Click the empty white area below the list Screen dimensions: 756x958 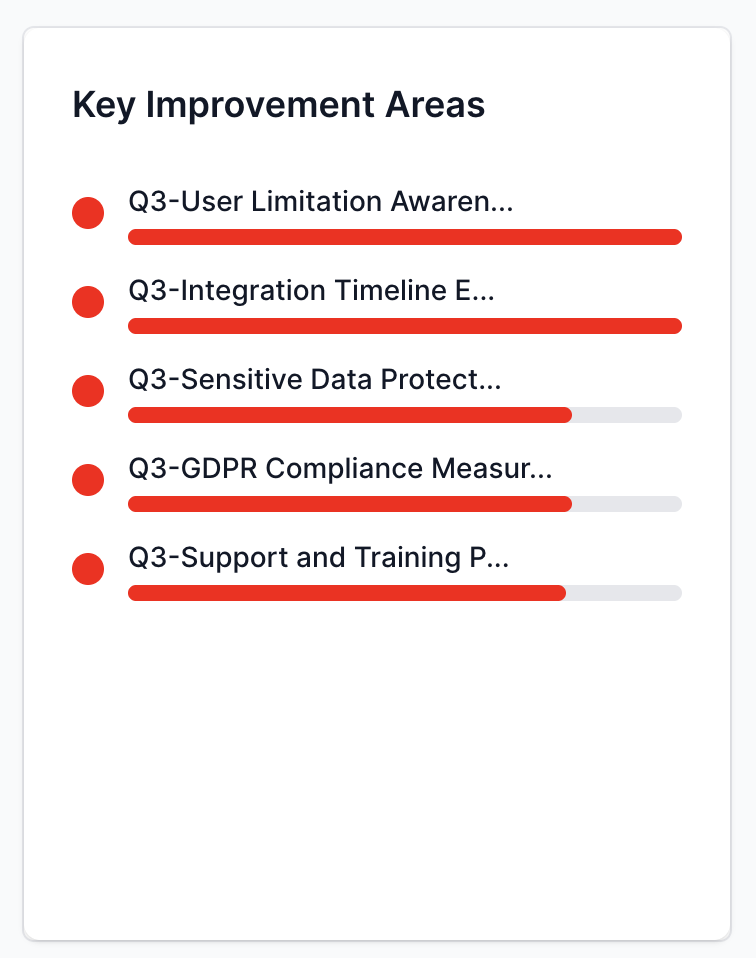tap(378, 770)
